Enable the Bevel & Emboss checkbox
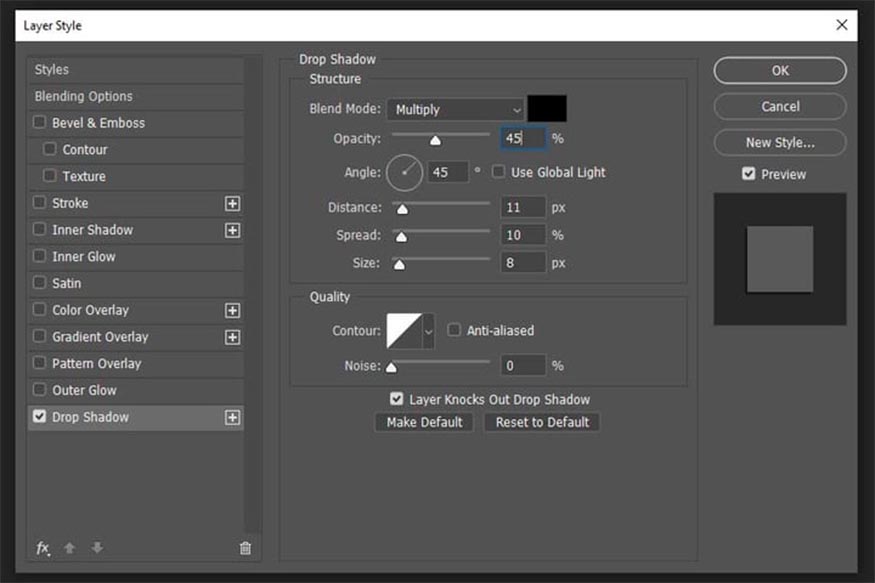Viewport: 875px width, 583px height. [x=39, y=122]
